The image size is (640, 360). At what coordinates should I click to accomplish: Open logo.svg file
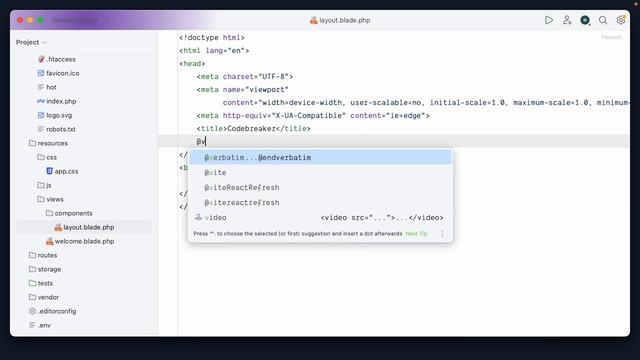[55, 115]
